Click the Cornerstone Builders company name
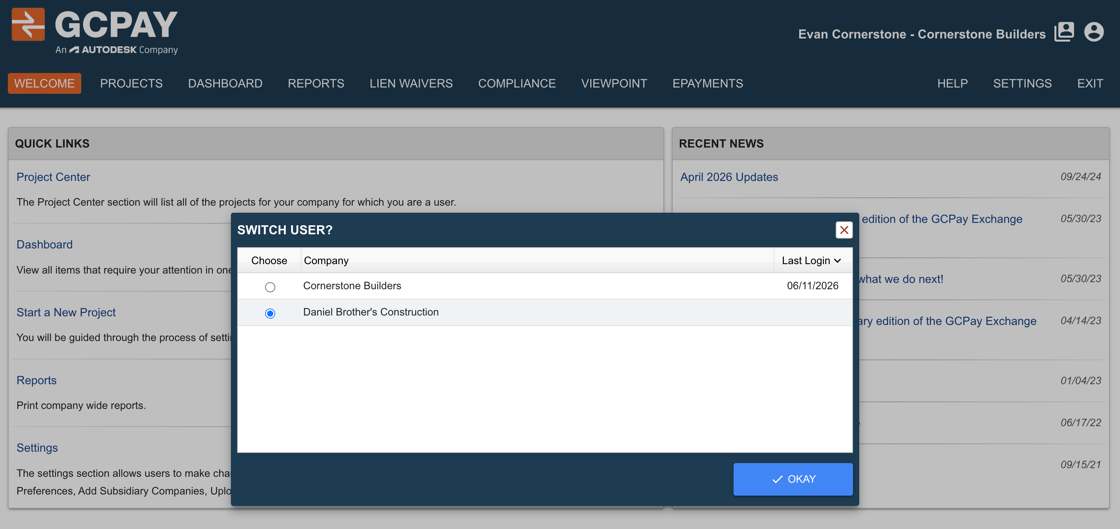This screenshot has height=529, width=1120. point(352,286)
